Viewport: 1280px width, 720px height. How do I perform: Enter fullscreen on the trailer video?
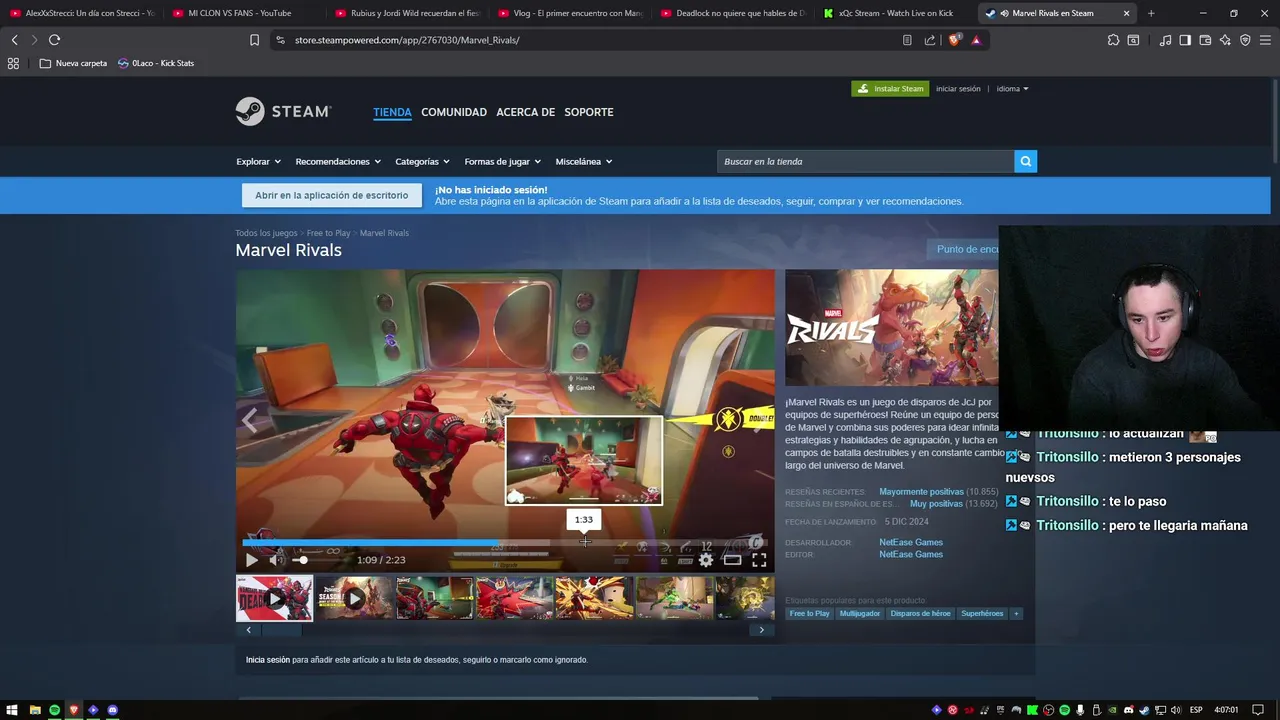click(759, 560)
